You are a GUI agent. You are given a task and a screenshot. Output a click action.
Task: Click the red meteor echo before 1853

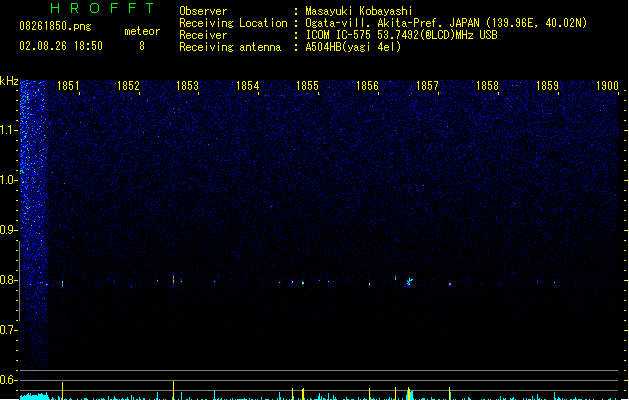click(x=173, y=279)
